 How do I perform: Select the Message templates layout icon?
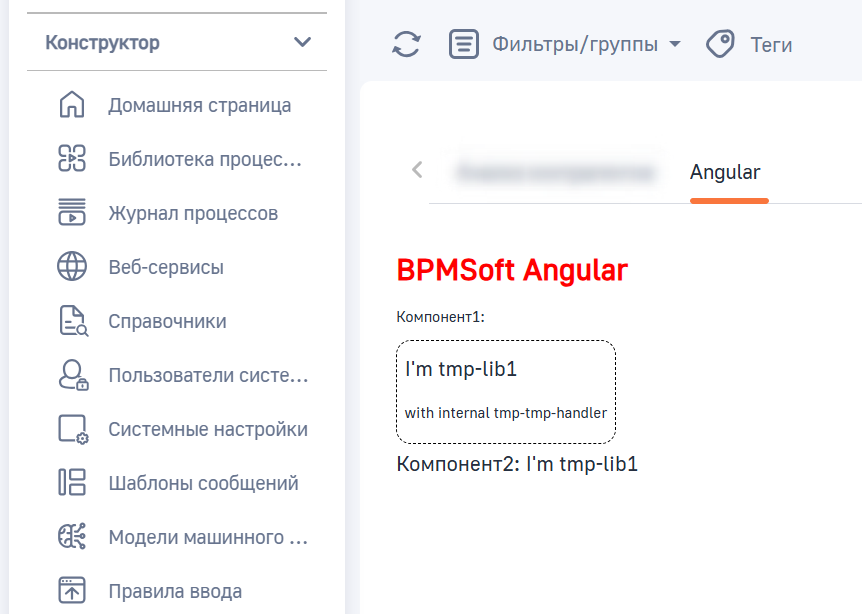(x=72, y=483)
